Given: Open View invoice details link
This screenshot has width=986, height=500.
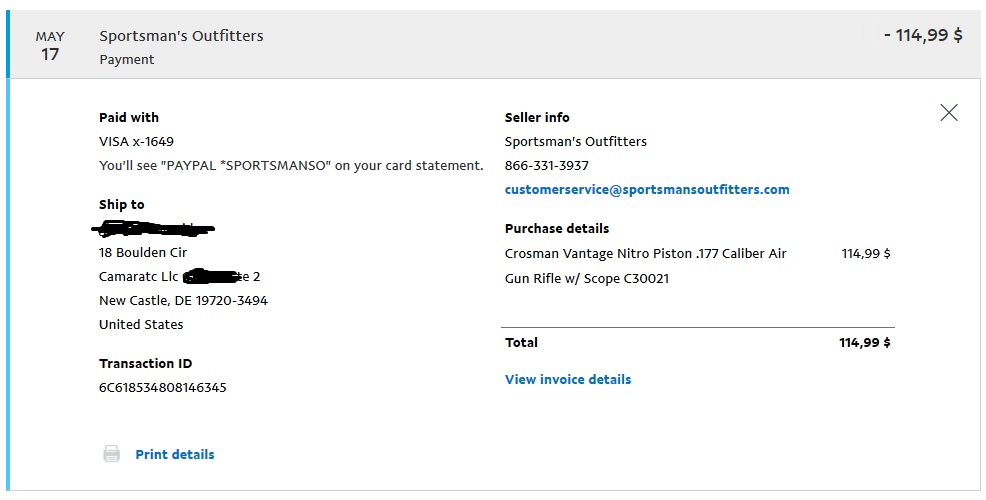Looking at the screenshot, I should tap(568, 379).
